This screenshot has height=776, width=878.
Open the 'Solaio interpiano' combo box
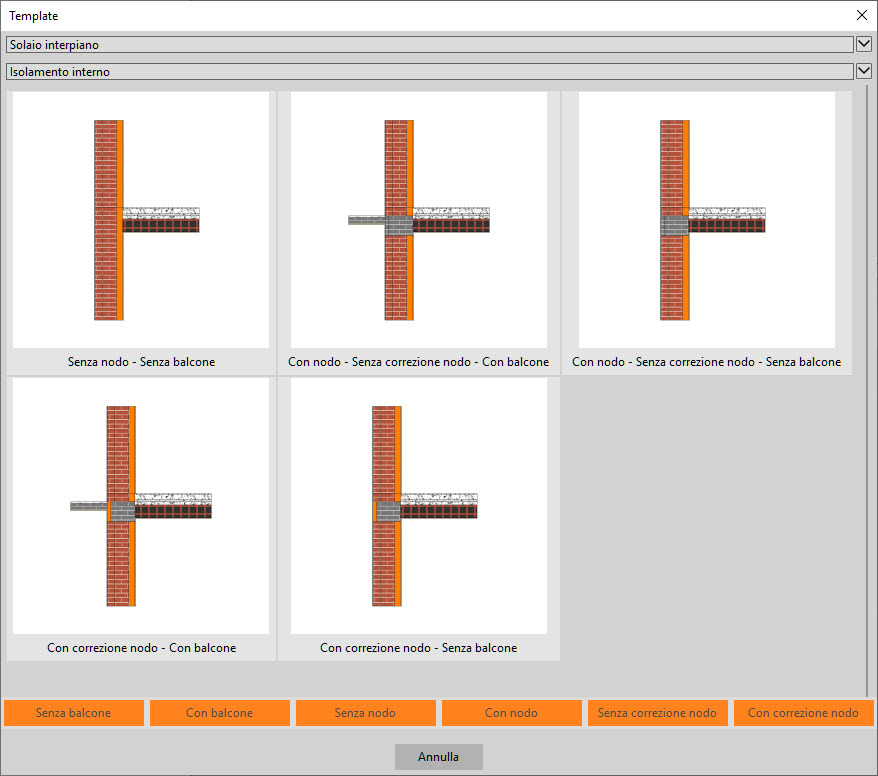[430, 44]
